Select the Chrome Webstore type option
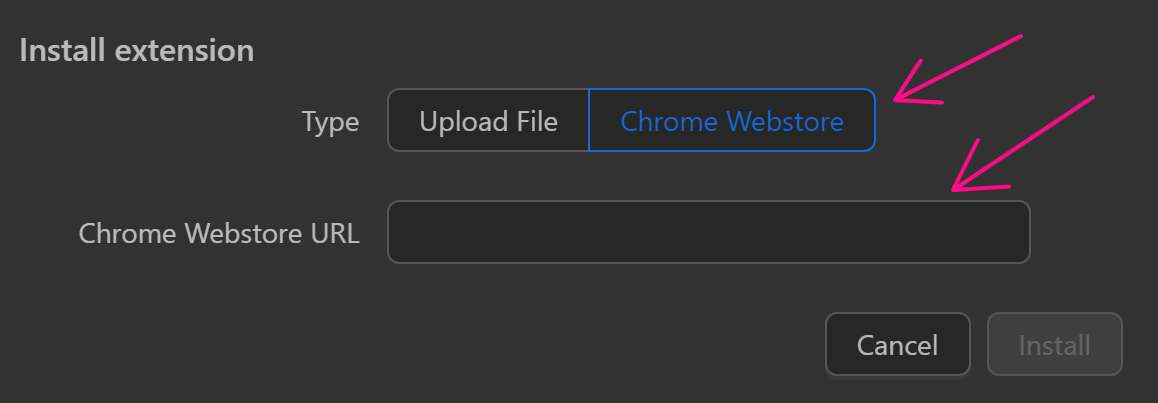 coord(732,121)
